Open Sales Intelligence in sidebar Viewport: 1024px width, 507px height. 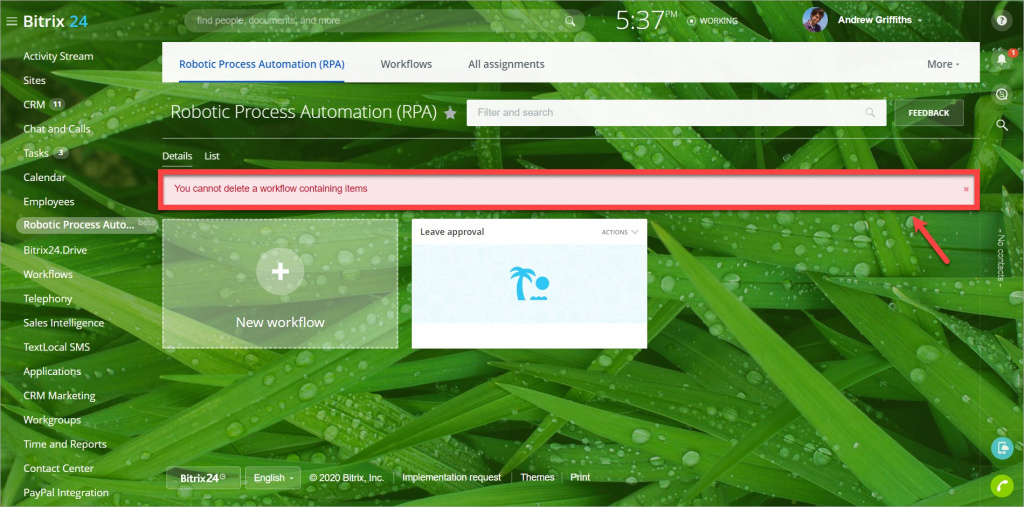[x=63, y=323]
